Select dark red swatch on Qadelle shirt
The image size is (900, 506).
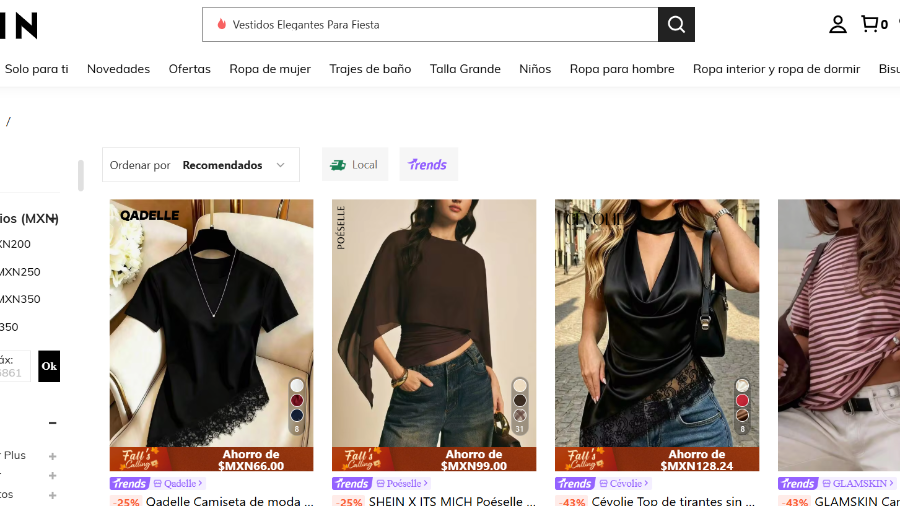(x=297, y=400)
